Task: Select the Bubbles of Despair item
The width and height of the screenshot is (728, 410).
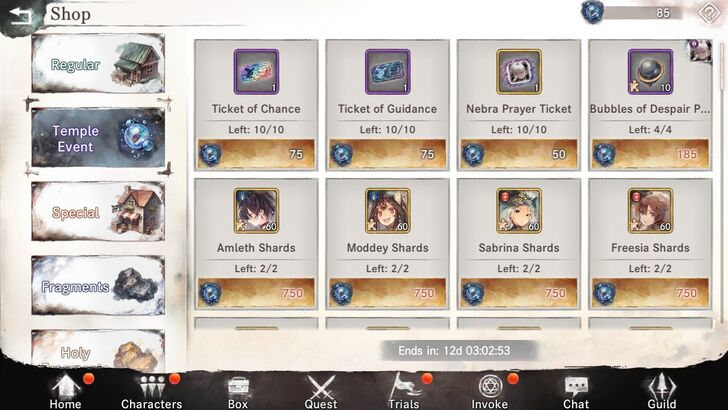Action: pos(650,105)
